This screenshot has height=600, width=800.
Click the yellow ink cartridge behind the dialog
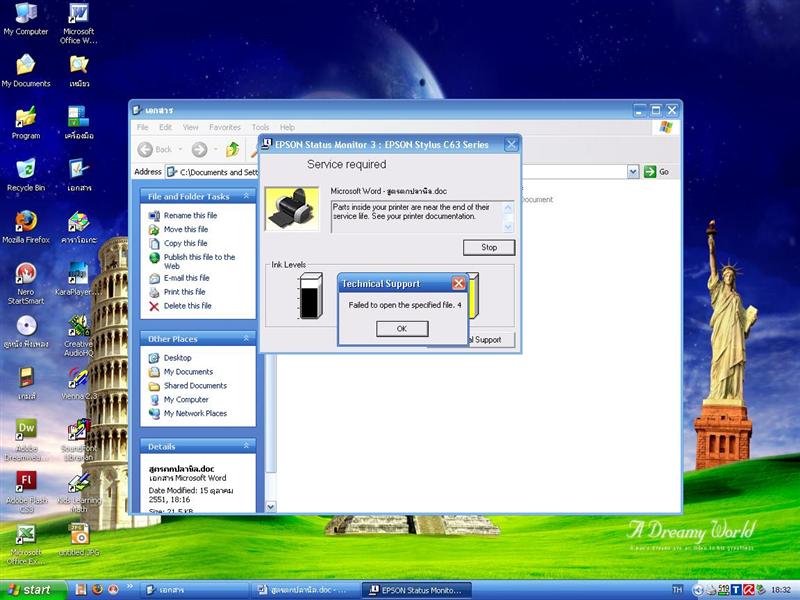point(473,296)
